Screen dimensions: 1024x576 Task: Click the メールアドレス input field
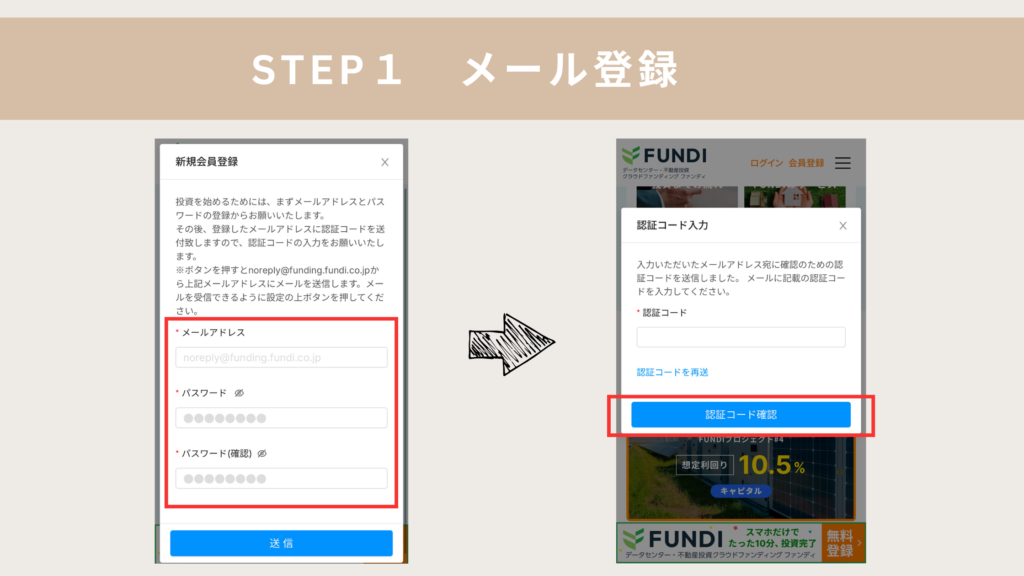[x=281, y=357]
